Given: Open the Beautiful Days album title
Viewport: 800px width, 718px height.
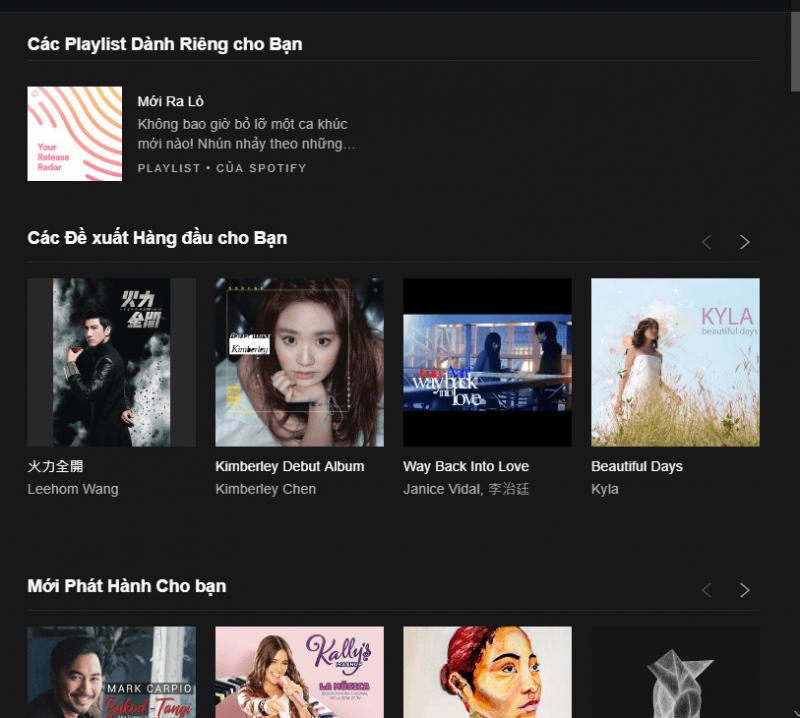Looking at the screenshot, I should 637,466.
